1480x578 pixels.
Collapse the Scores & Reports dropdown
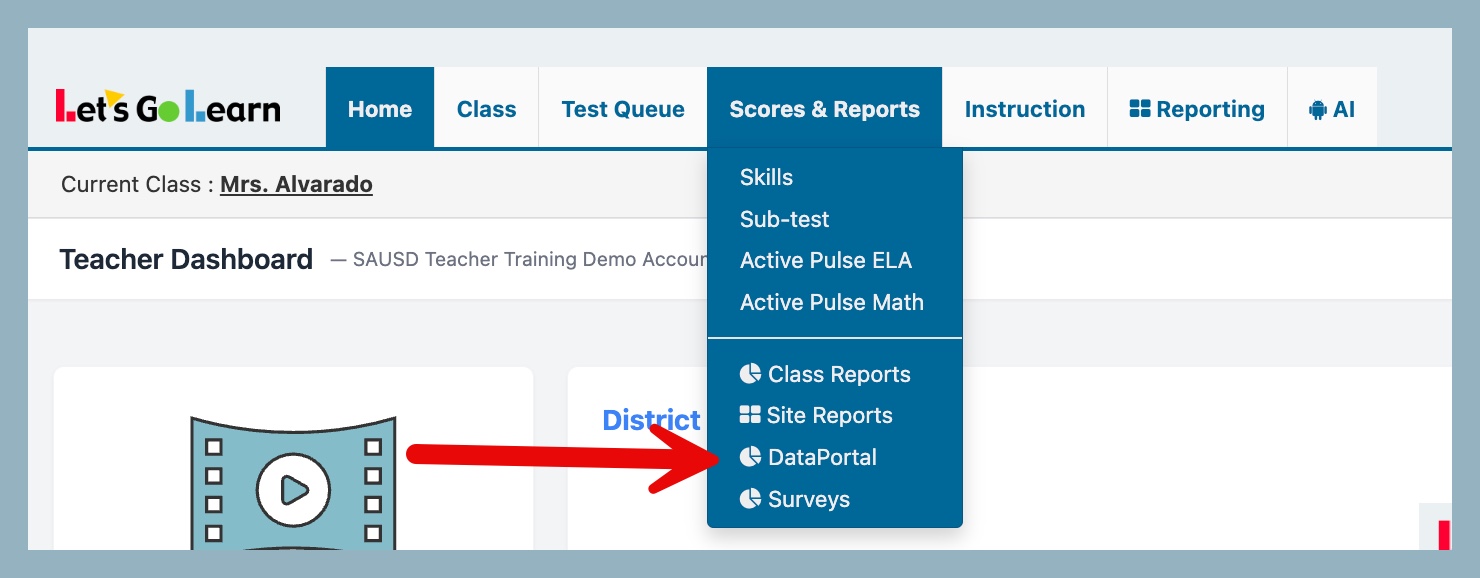coord(824,109)
